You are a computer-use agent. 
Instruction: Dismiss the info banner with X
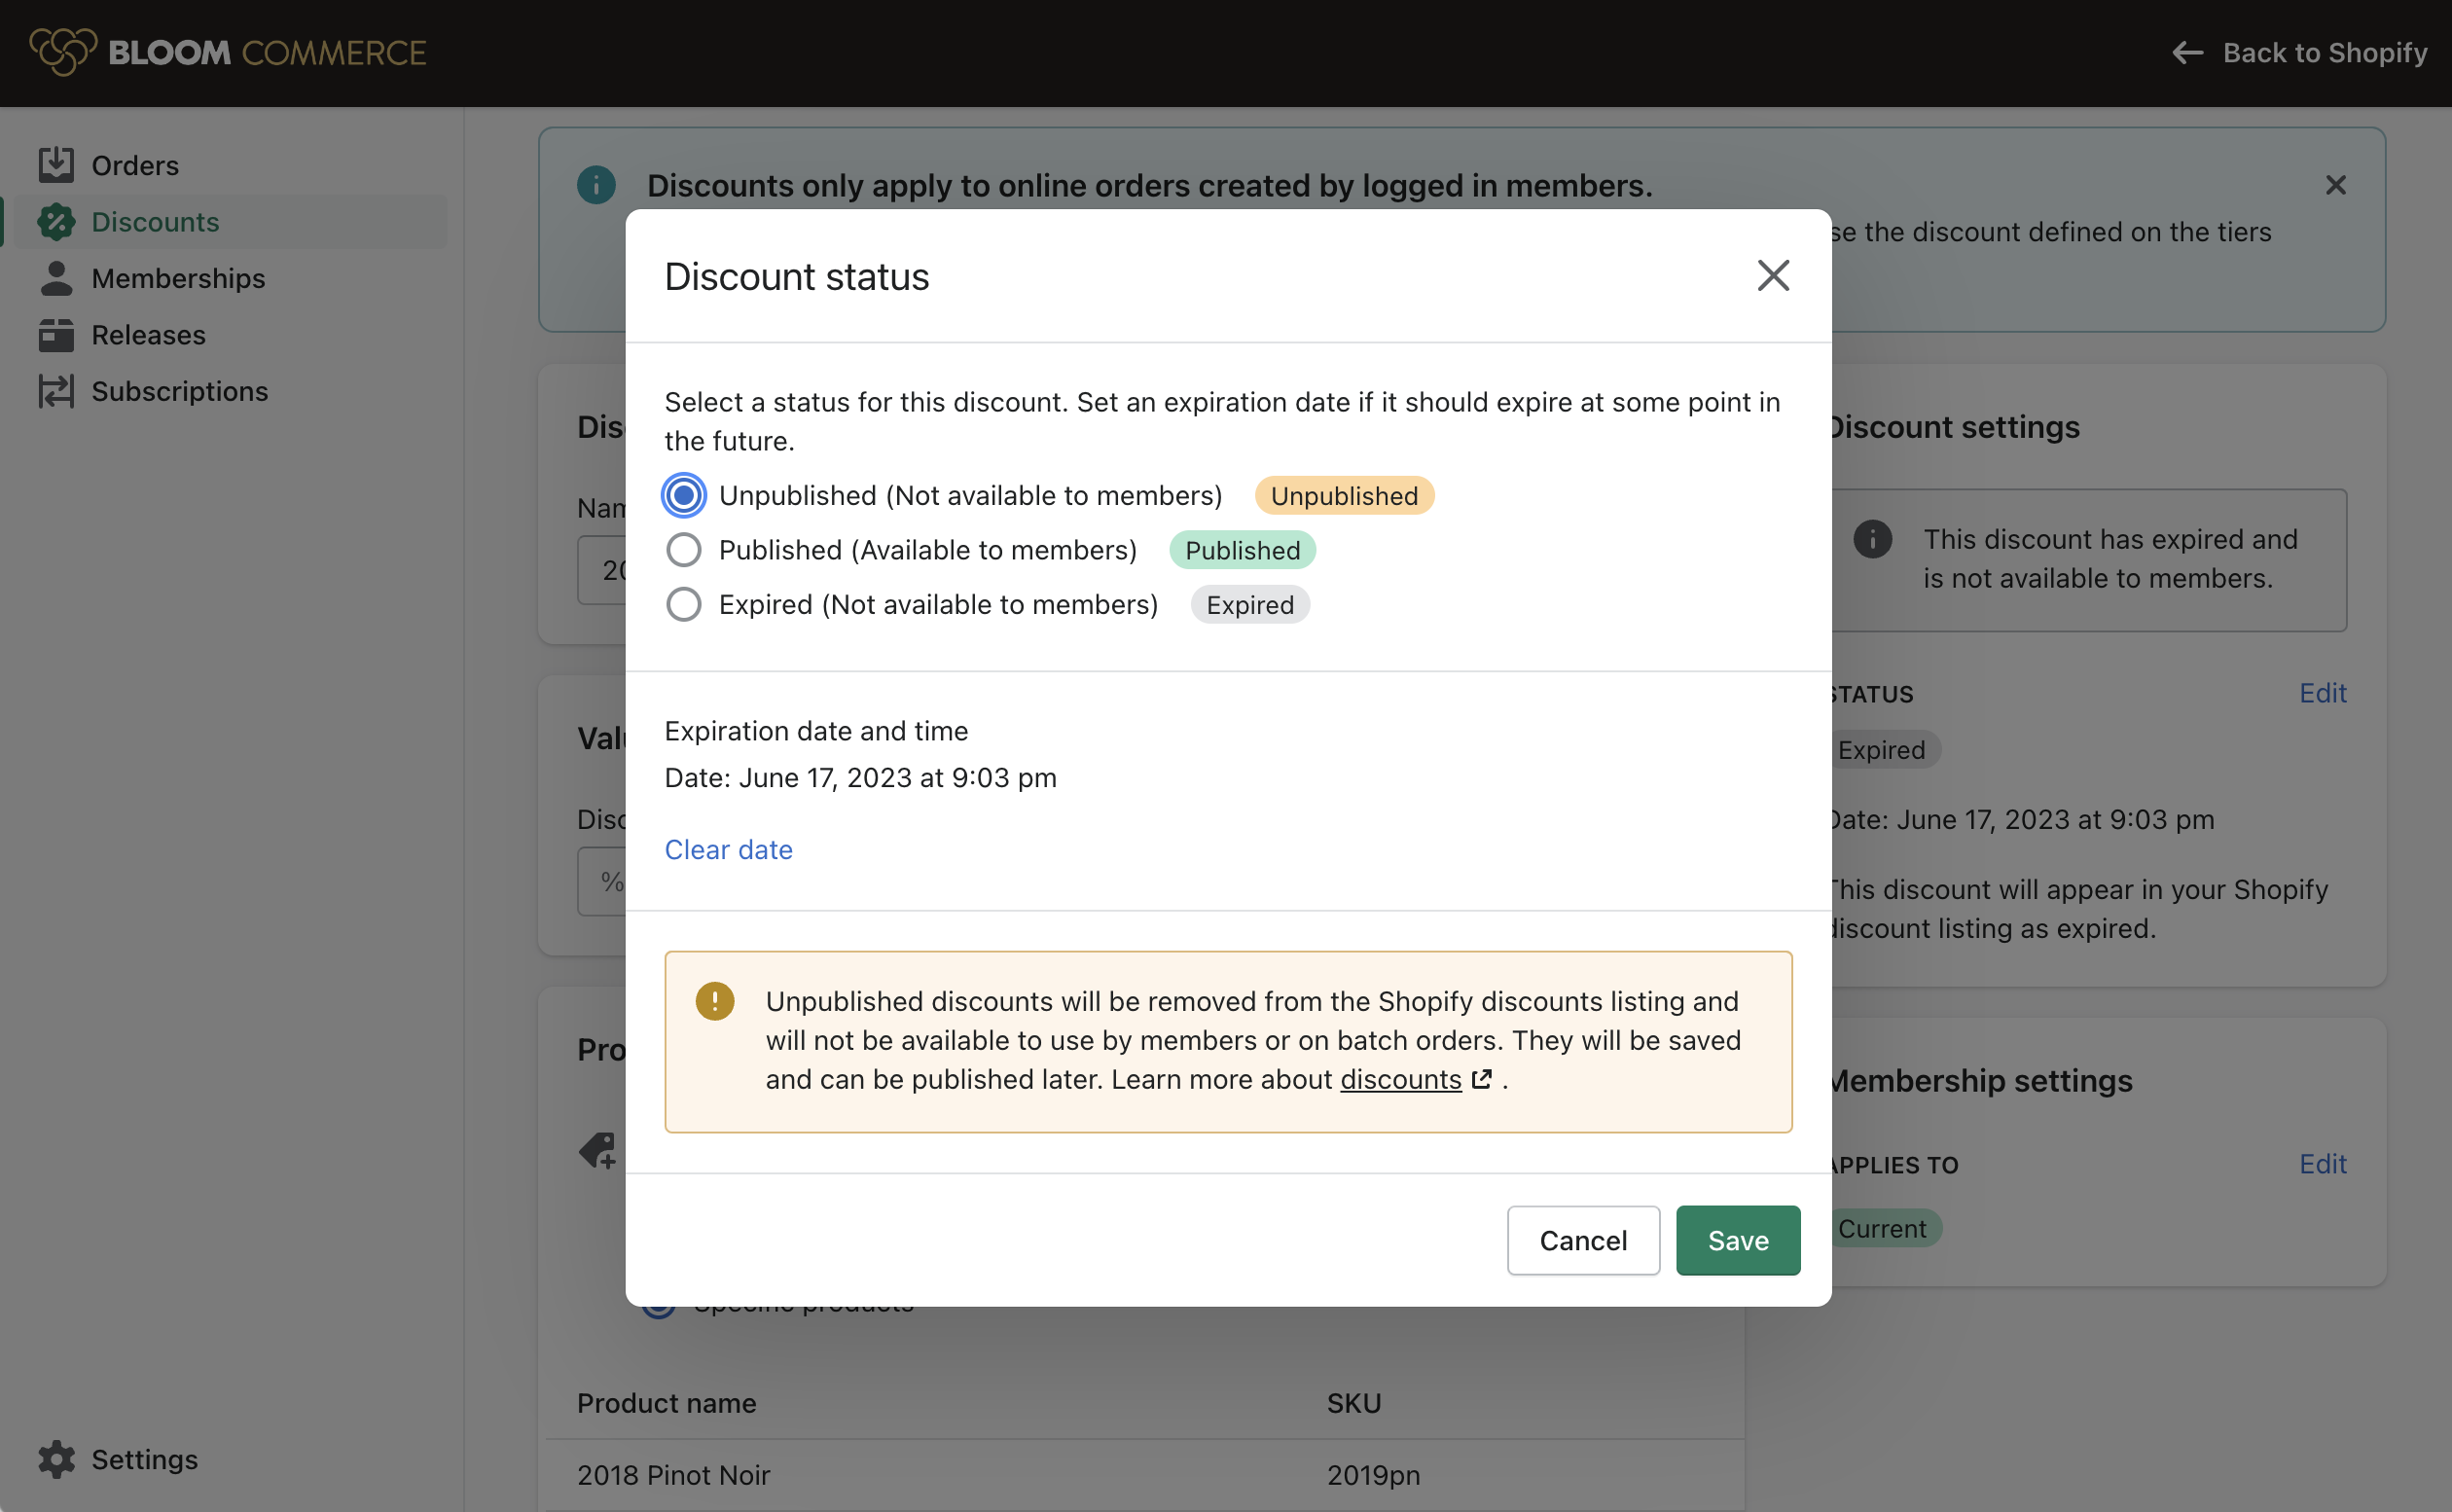click(x=2335, y=185)
